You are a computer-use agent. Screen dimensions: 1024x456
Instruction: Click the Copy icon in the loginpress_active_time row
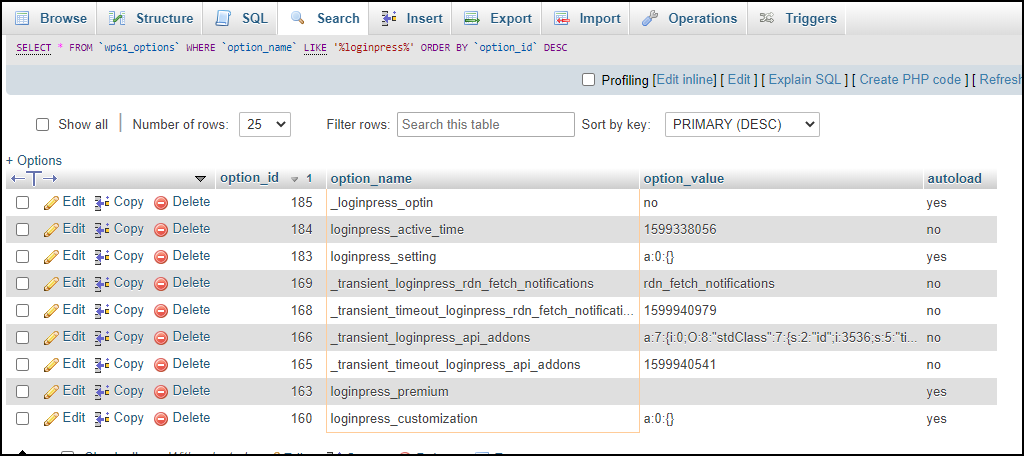(102, 229)
